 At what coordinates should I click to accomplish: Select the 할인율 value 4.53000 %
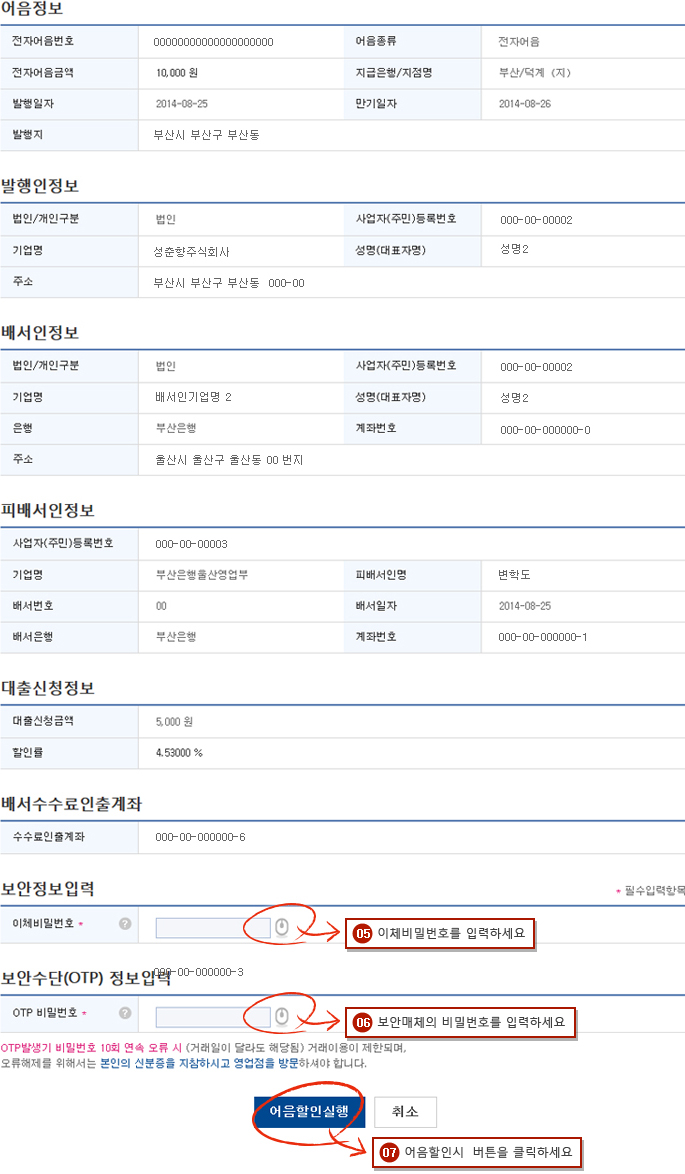tap(179, 753)
